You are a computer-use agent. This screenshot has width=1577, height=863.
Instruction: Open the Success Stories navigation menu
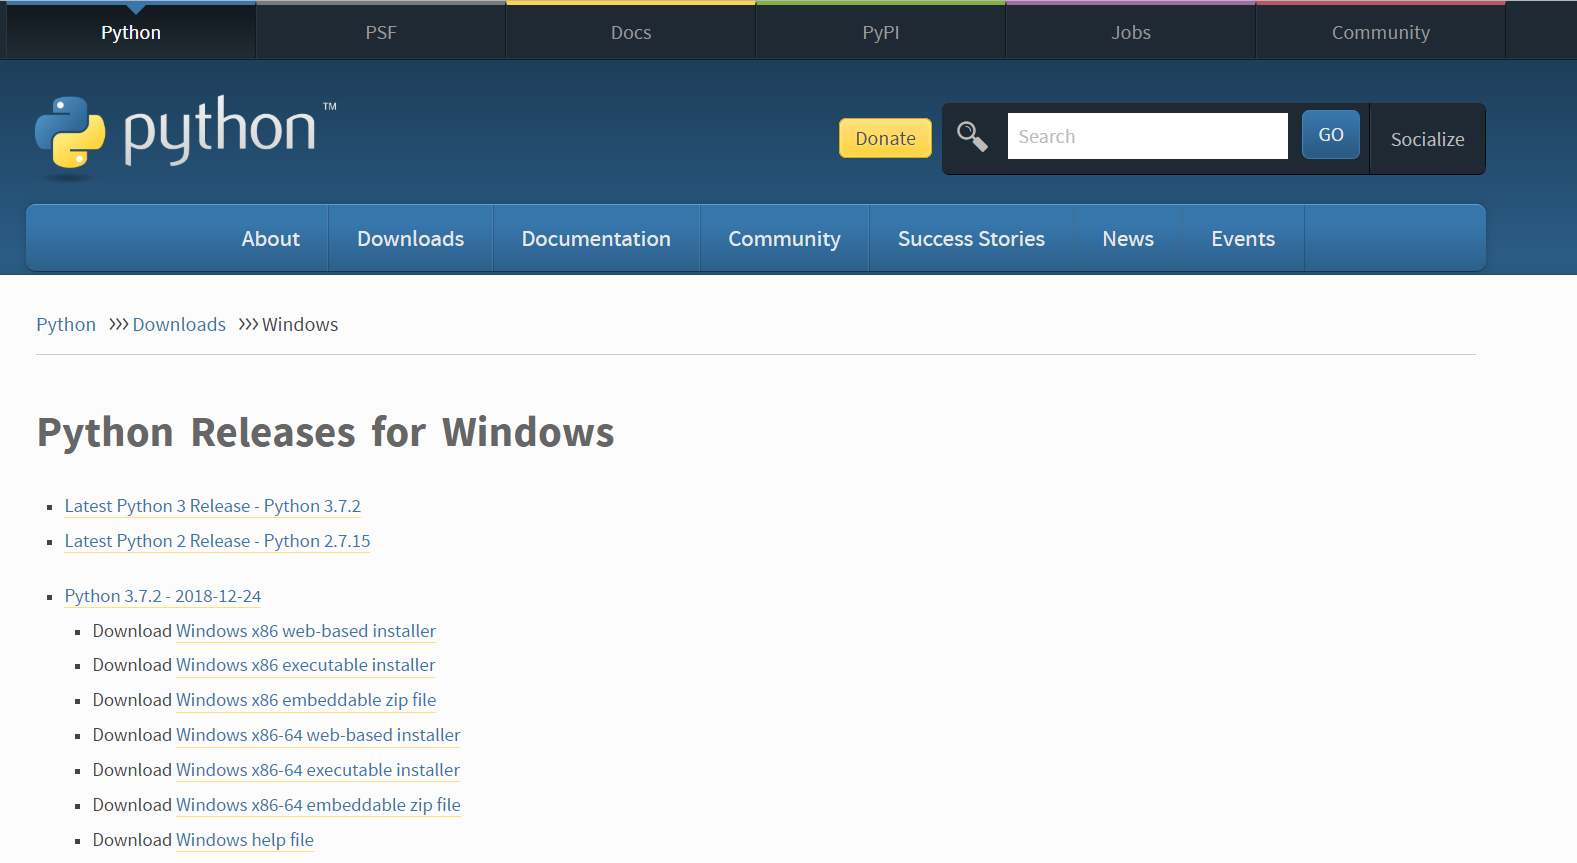[x=971, y=238]
